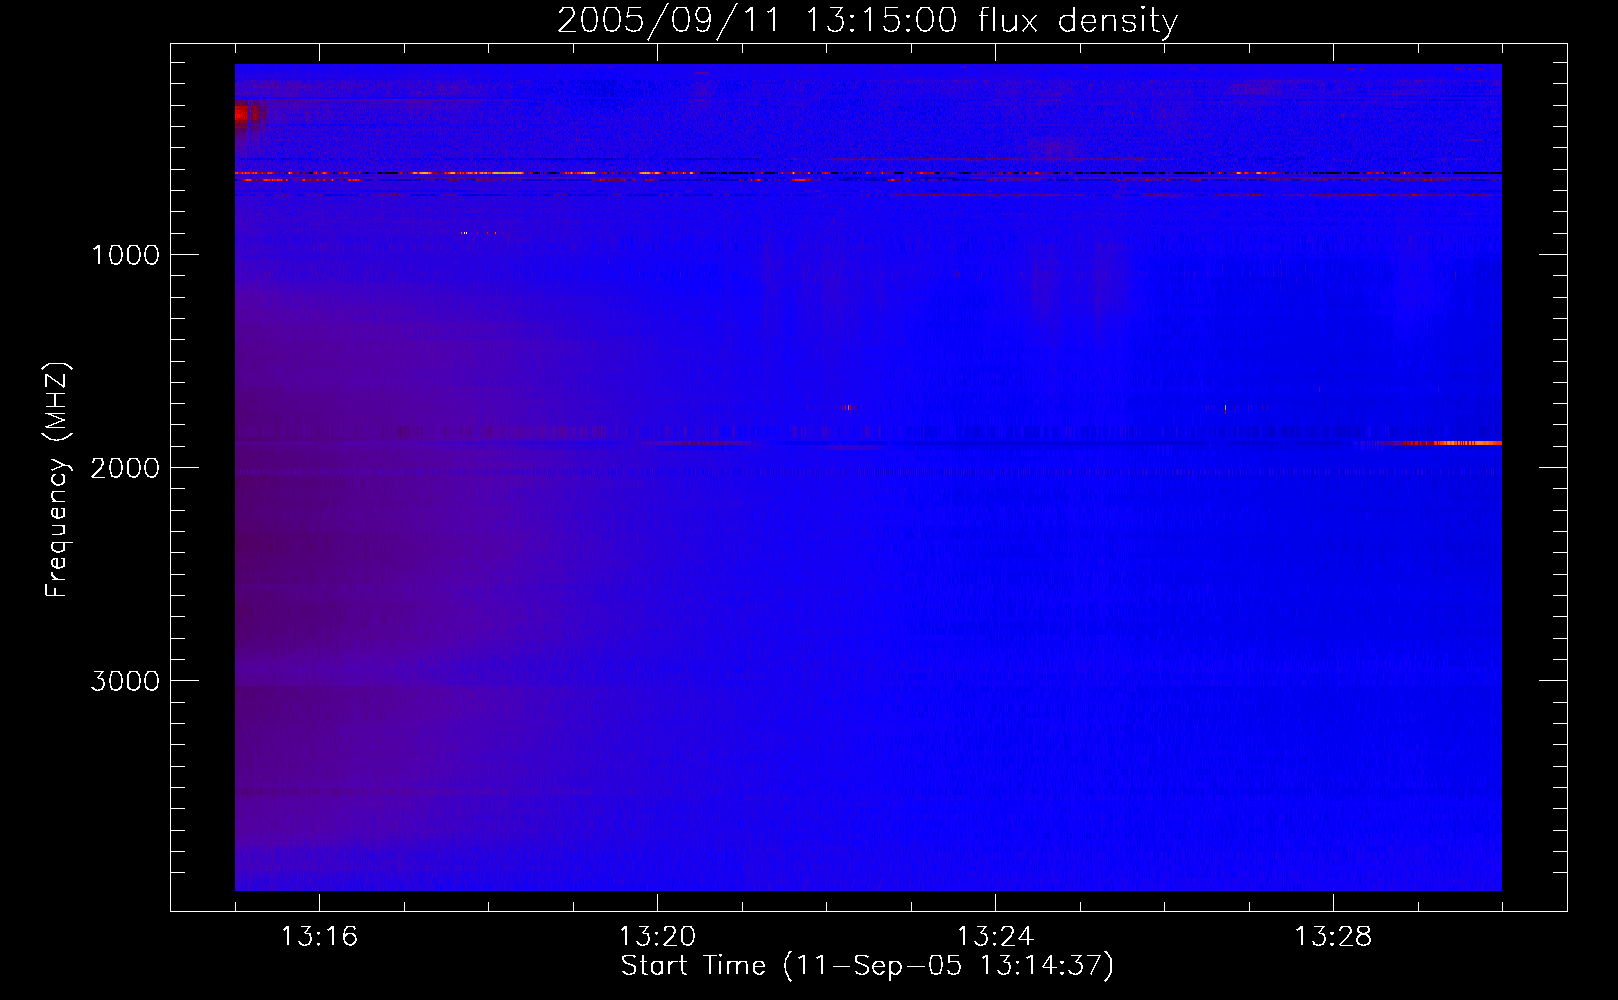Click the 13:16 time tick label
This screenshot has height=1000, width=1618.
click(x=319, y=937)
